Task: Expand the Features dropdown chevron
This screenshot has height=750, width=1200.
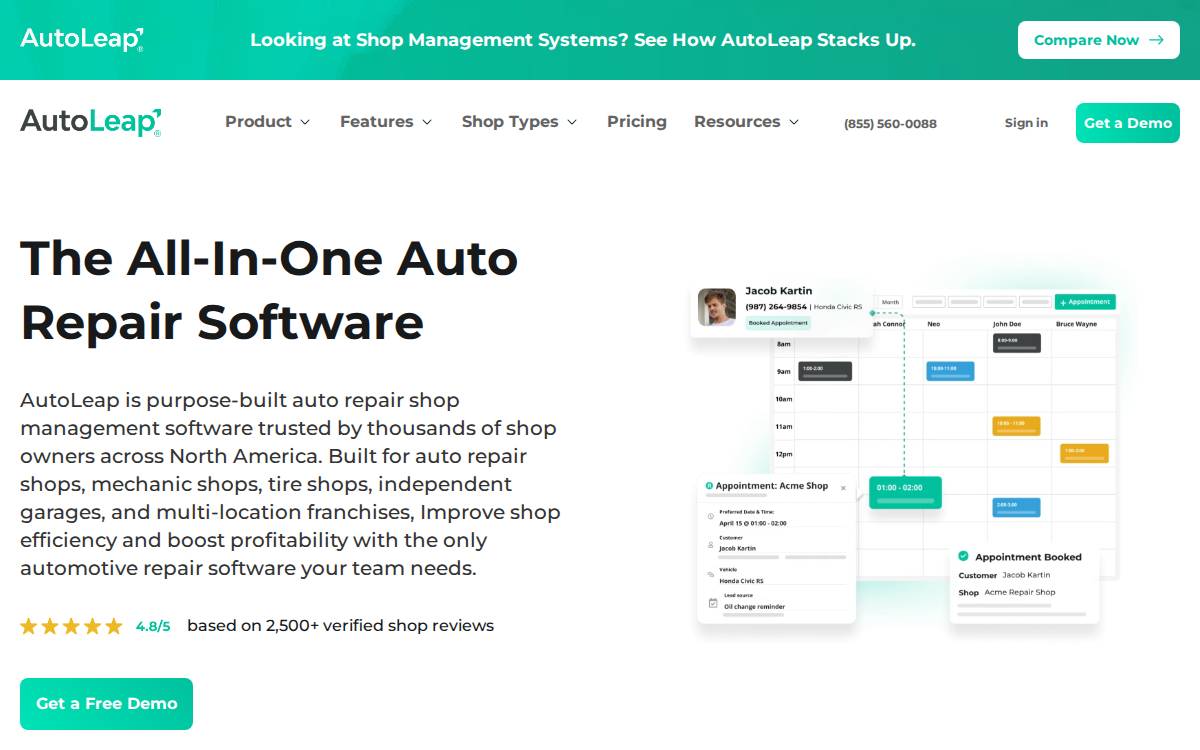Action: click(x=427, y=122)
